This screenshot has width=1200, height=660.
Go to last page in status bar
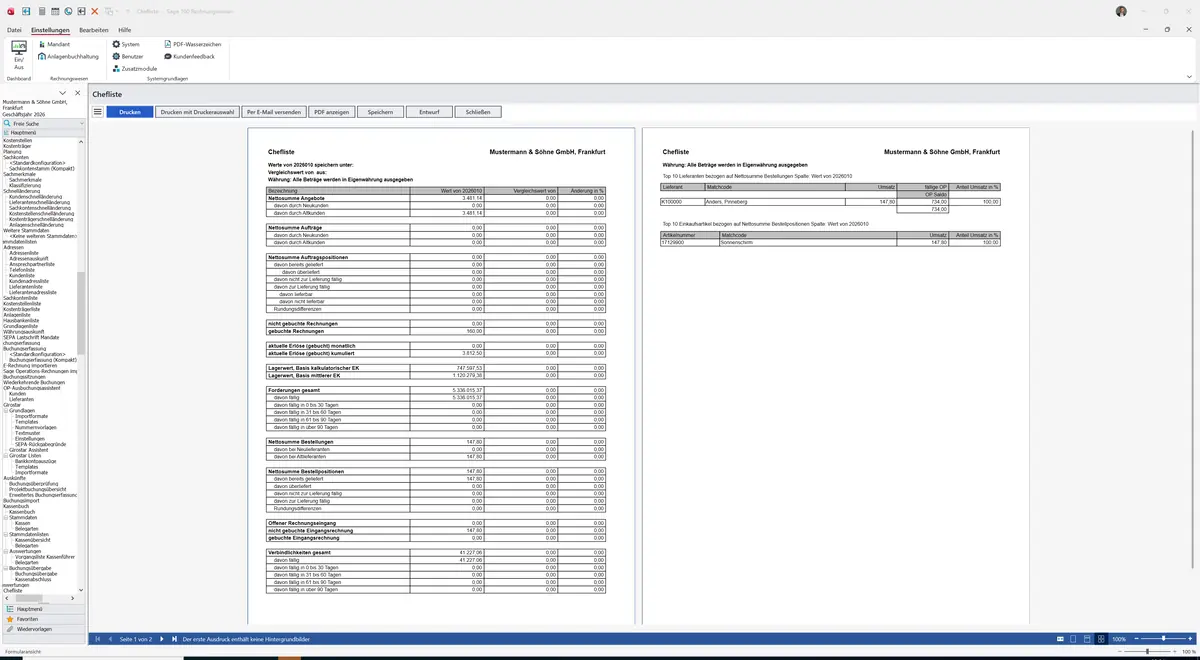[x=174, y=638]
